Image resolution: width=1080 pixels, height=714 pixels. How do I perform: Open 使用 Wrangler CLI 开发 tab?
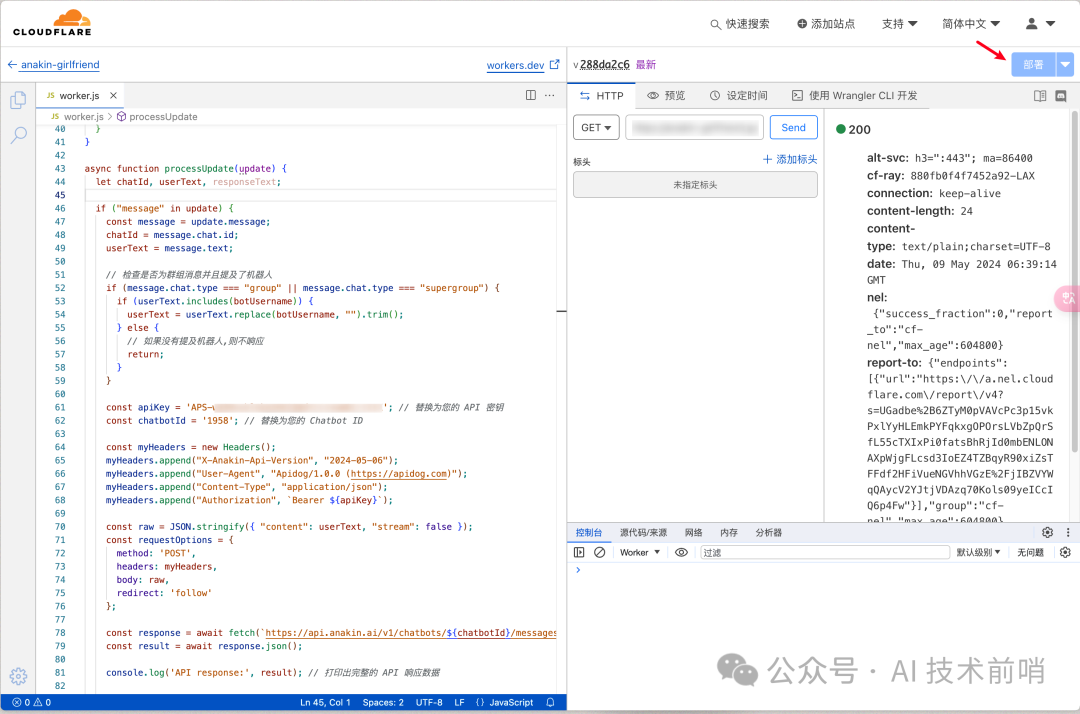pos(854,96)
